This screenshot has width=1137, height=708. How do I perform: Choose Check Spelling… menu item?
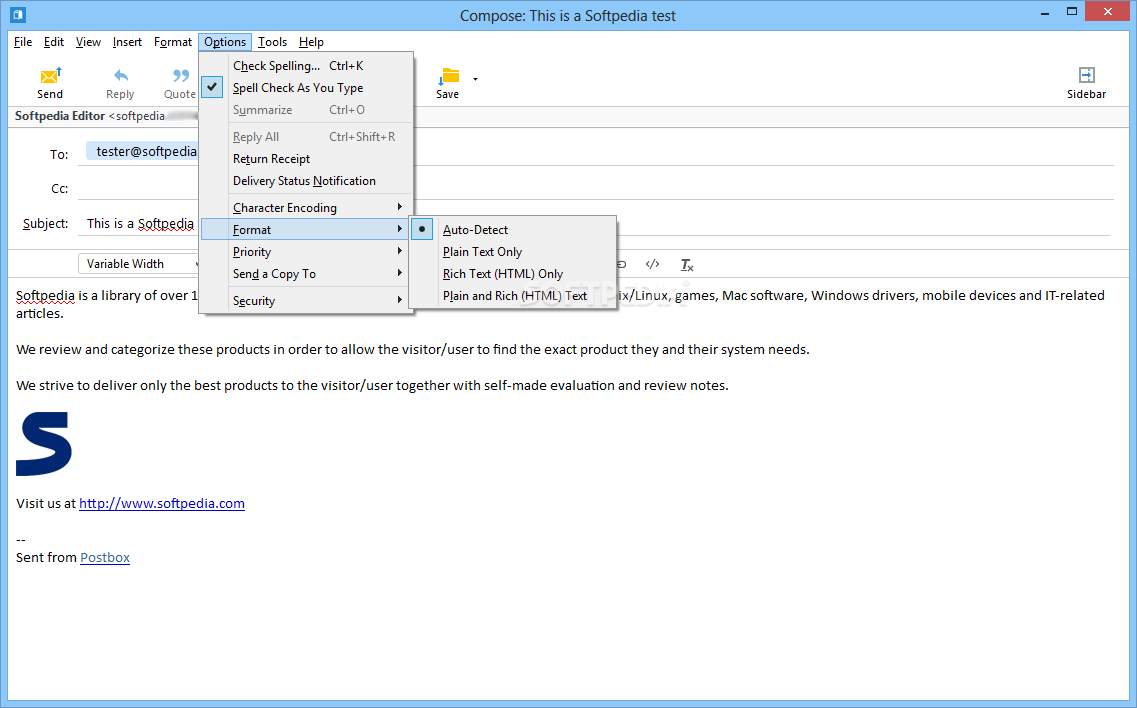[x=306, y=65]
